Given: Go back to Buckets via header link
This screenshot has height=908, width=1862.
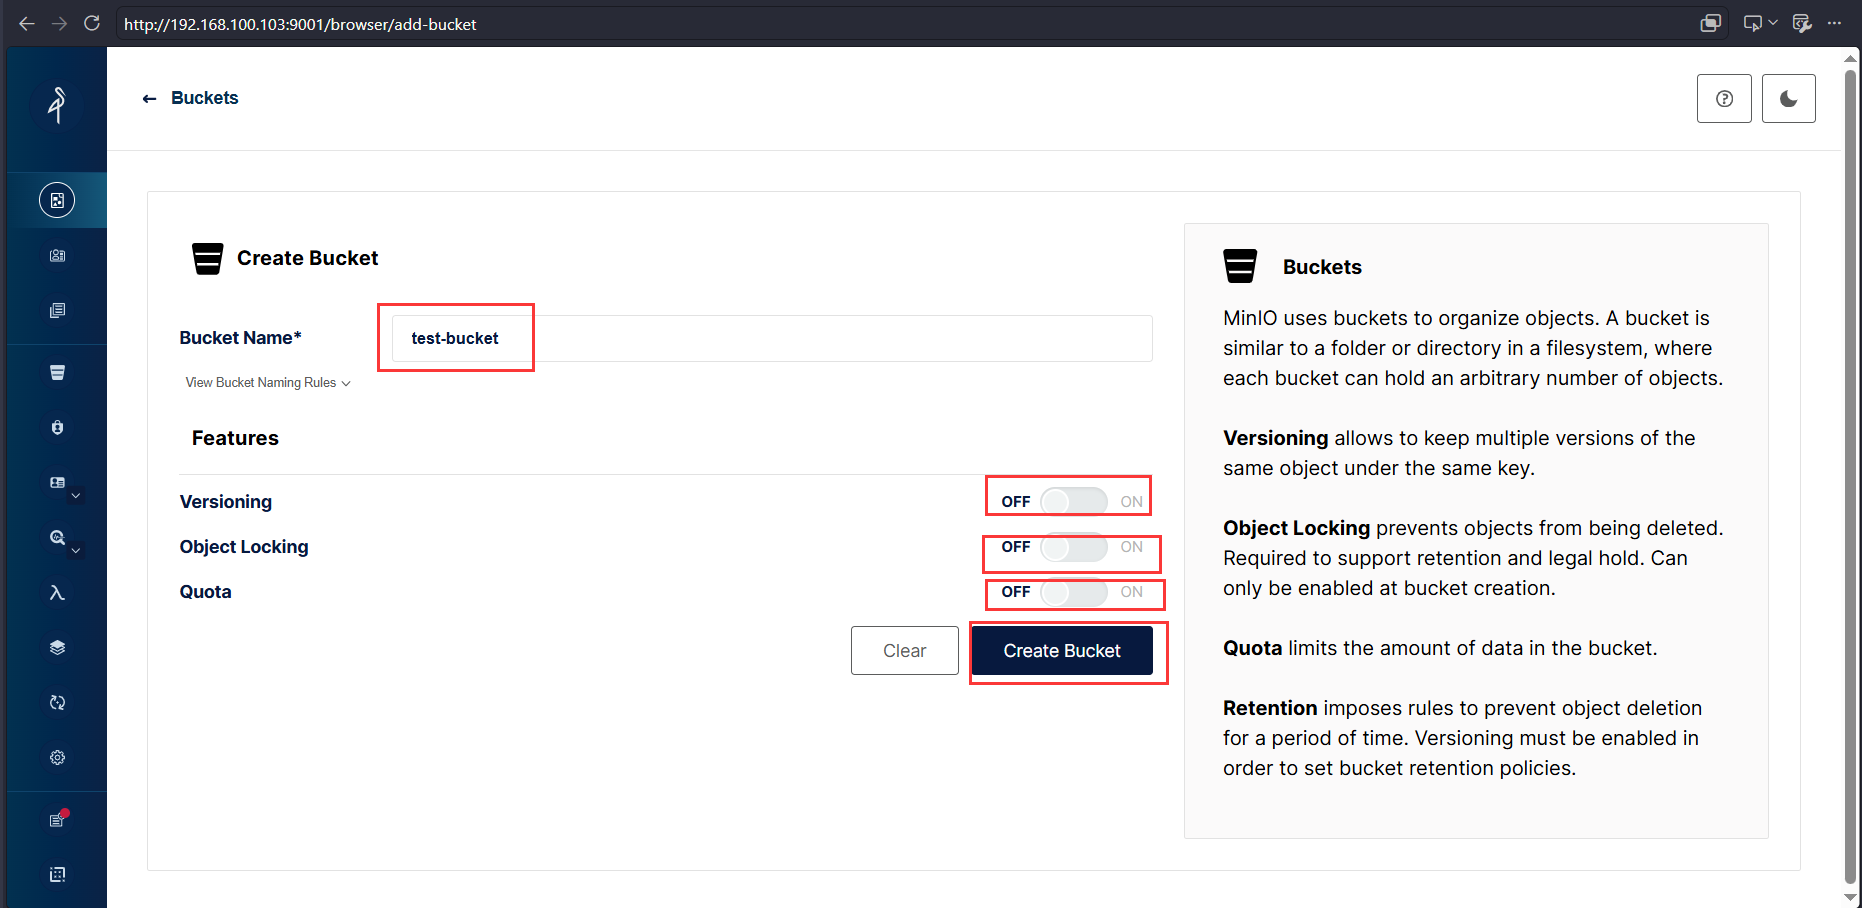Looking at the screenshot, I should tap(190, 98).
